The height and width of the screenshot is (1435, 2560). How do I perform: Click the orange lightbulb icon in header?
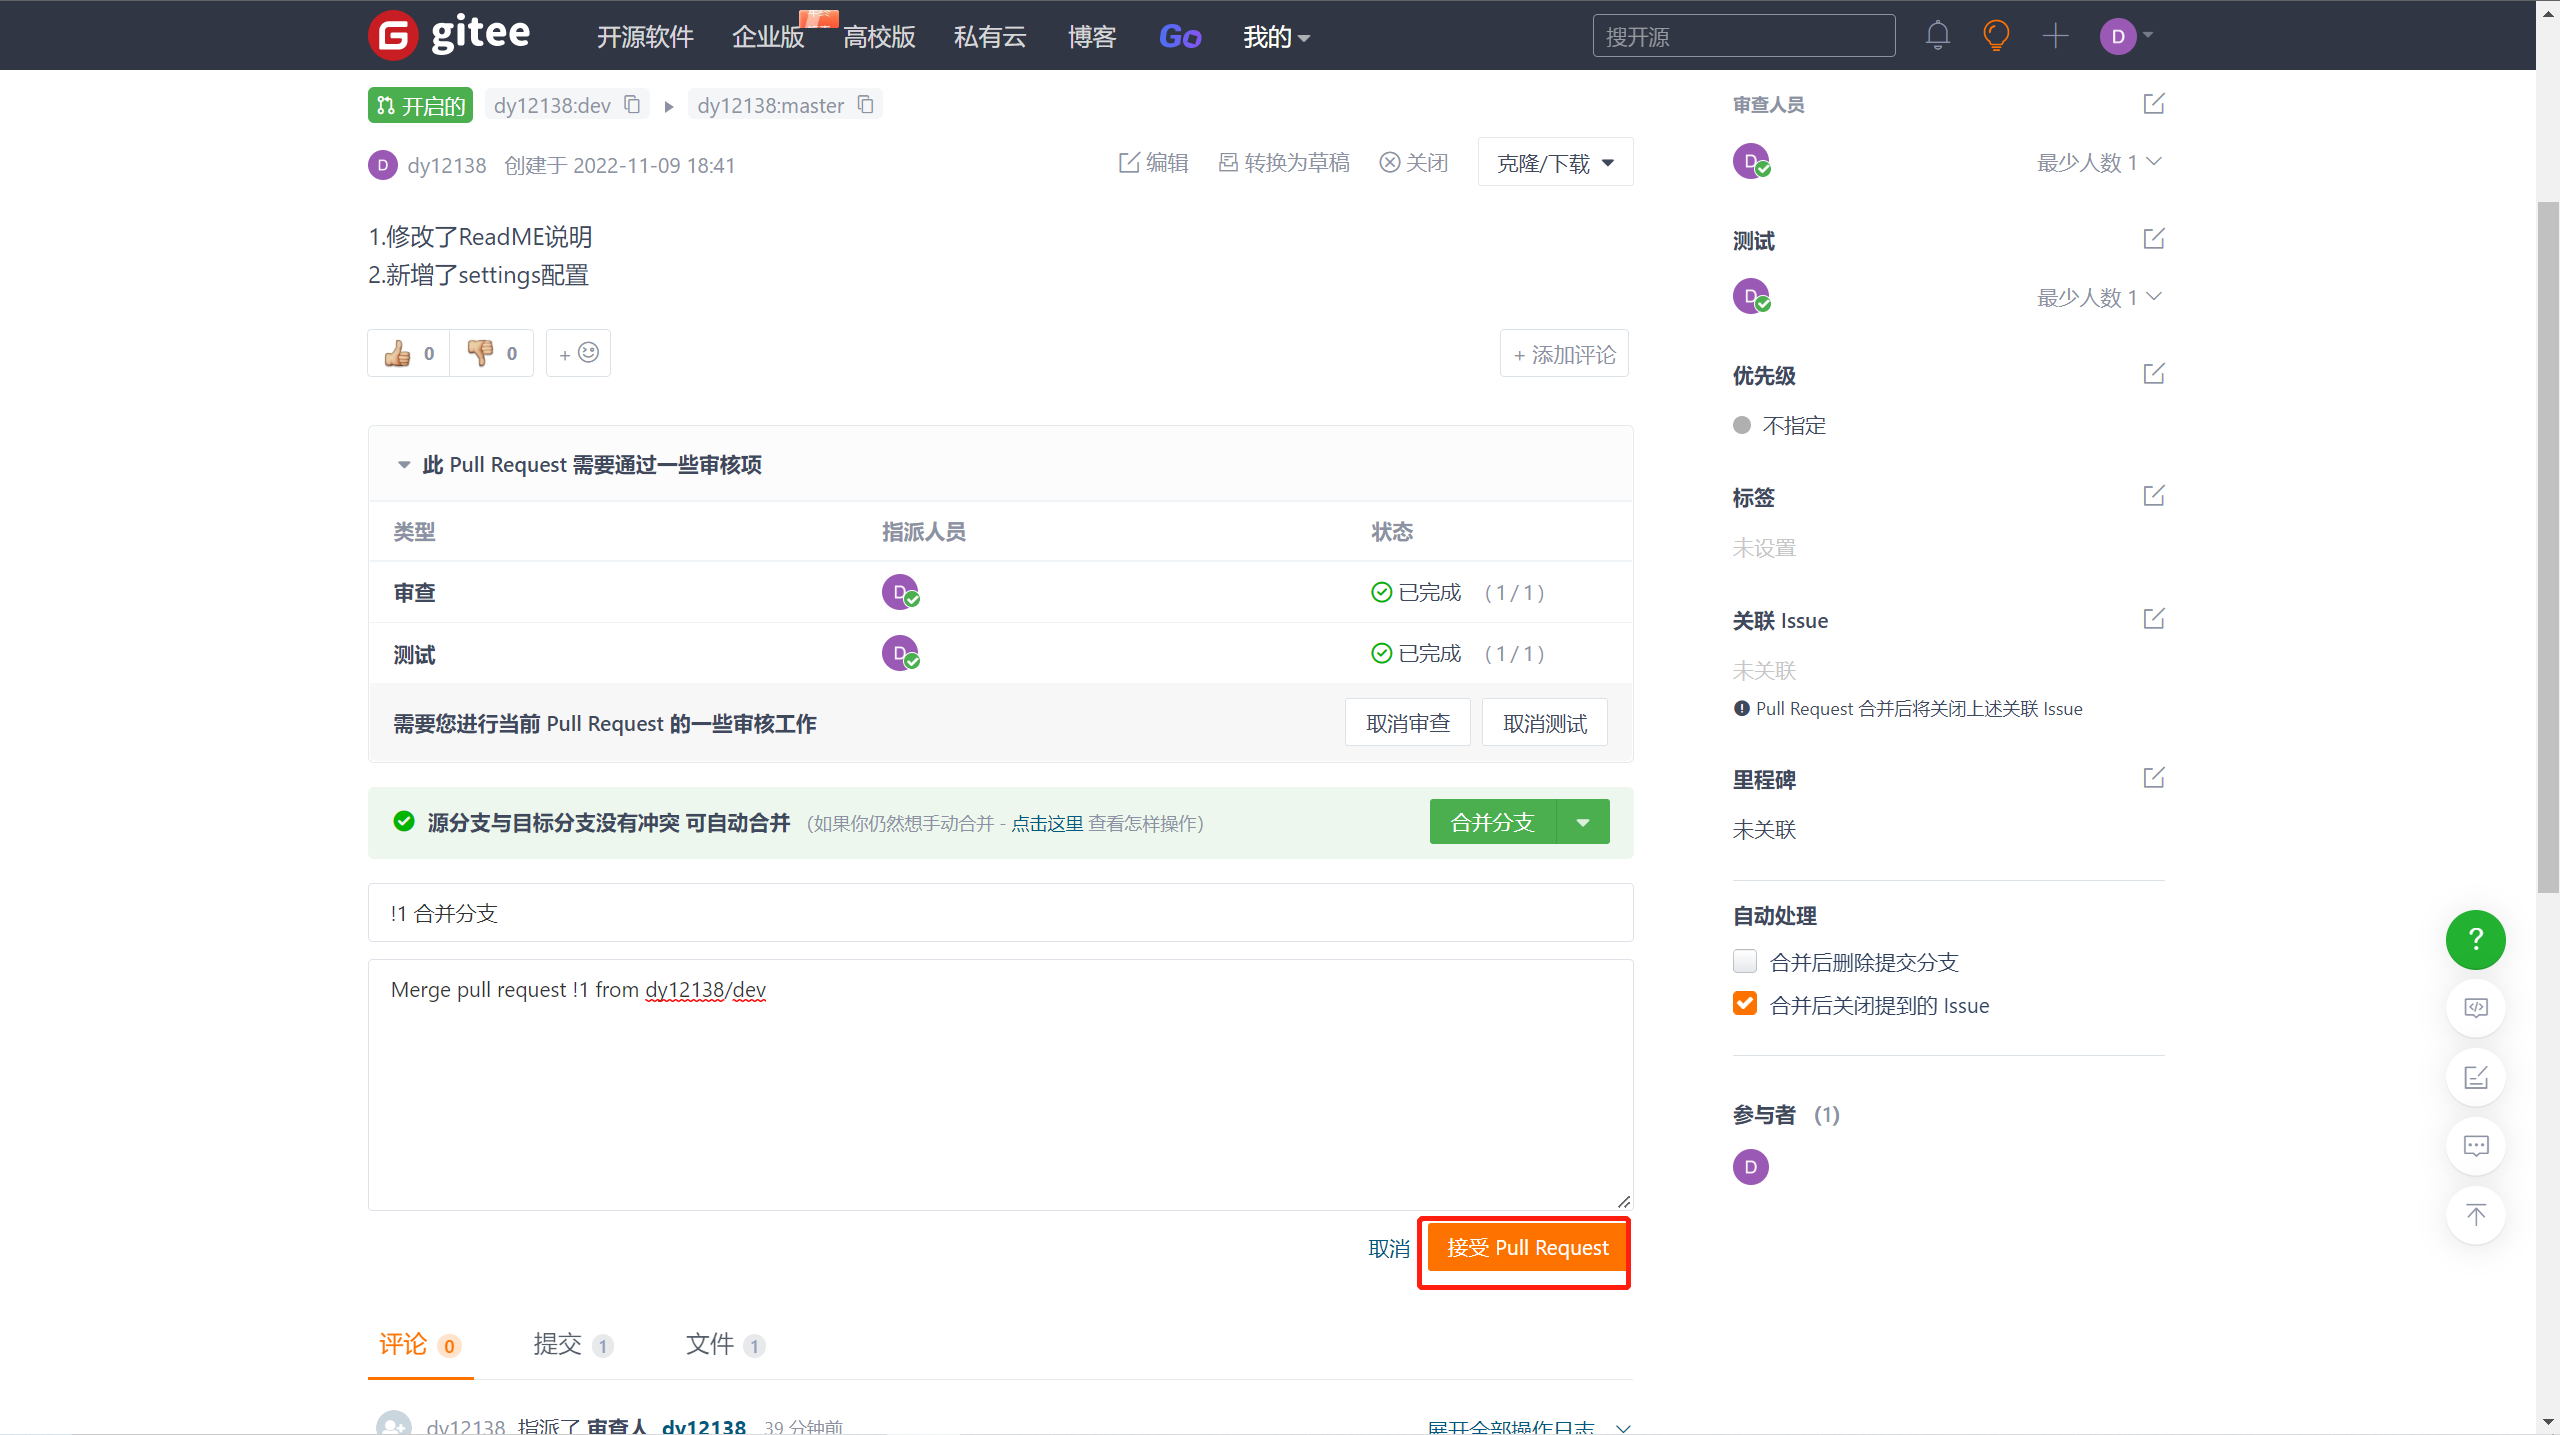(x=1996, y=36)
